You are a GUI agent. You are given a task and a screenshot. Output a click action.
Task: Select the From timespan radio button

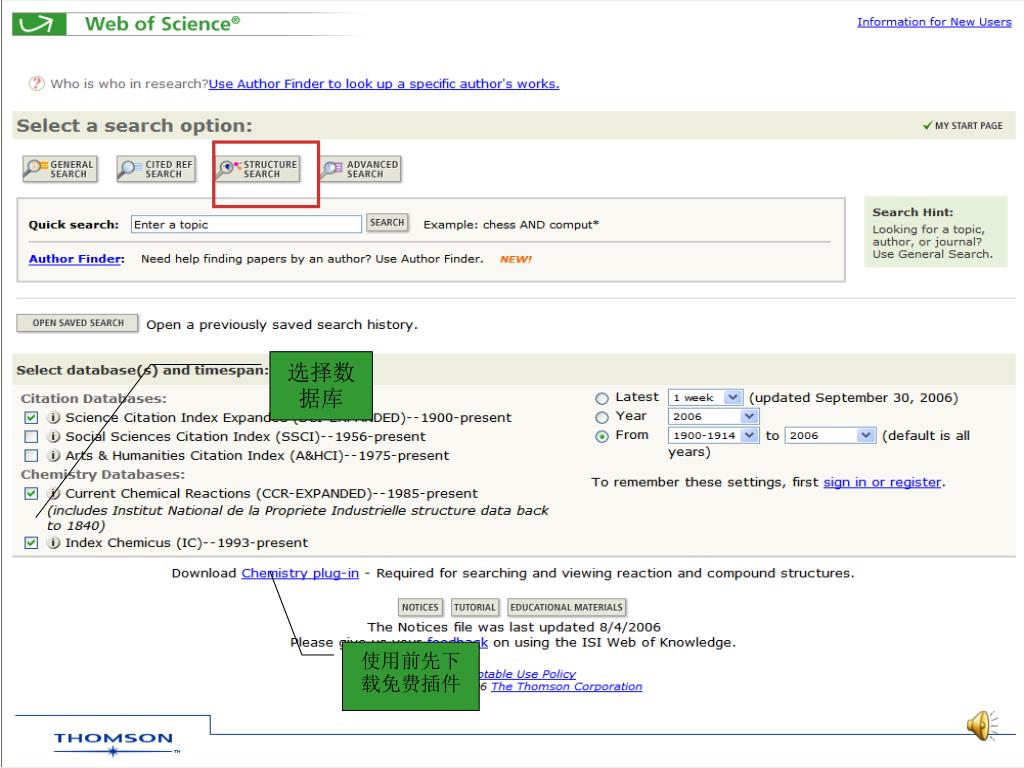click(601, 436)
